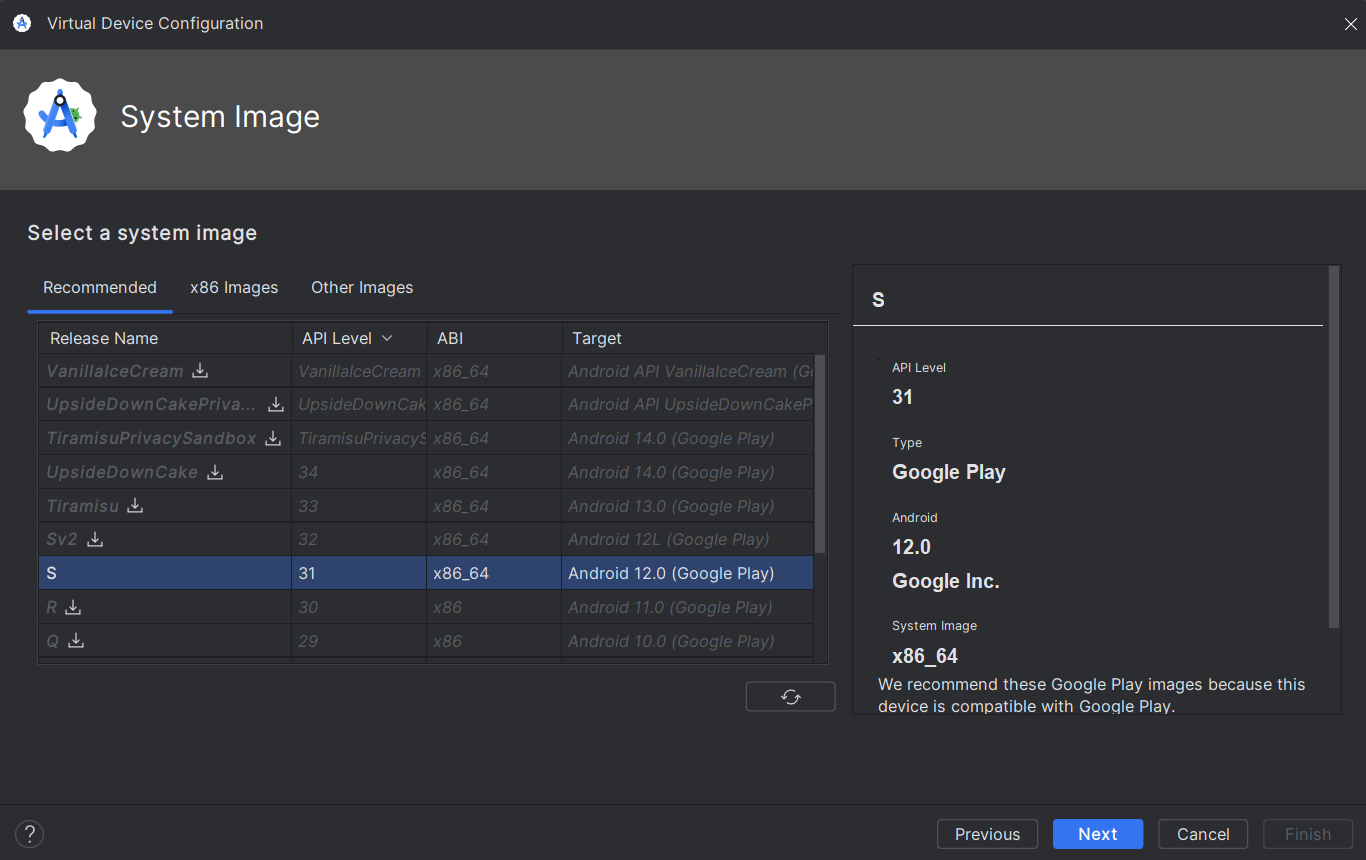Download the UpsideDownCakePrivacySandbox system image
Screen dimensions: 1366x860
pyautogui.click(x=276, y=405)
